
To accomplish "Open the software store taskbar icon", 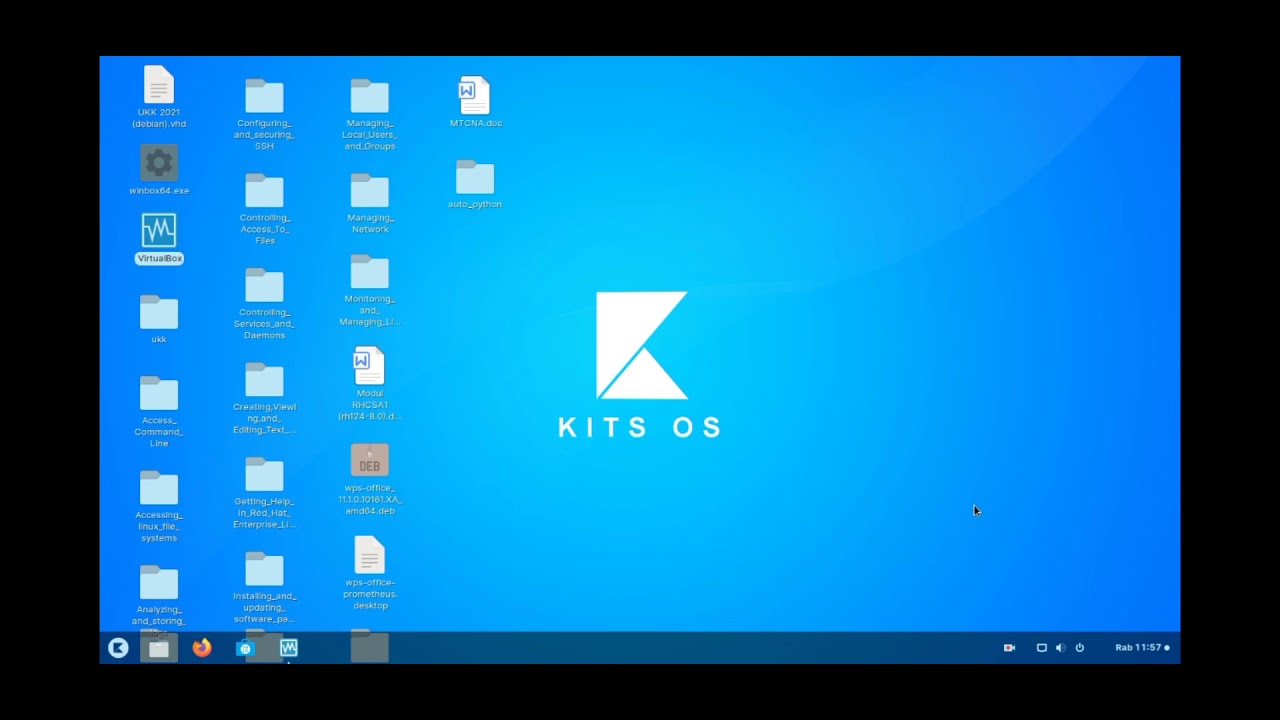I will (x=245, y=648).
